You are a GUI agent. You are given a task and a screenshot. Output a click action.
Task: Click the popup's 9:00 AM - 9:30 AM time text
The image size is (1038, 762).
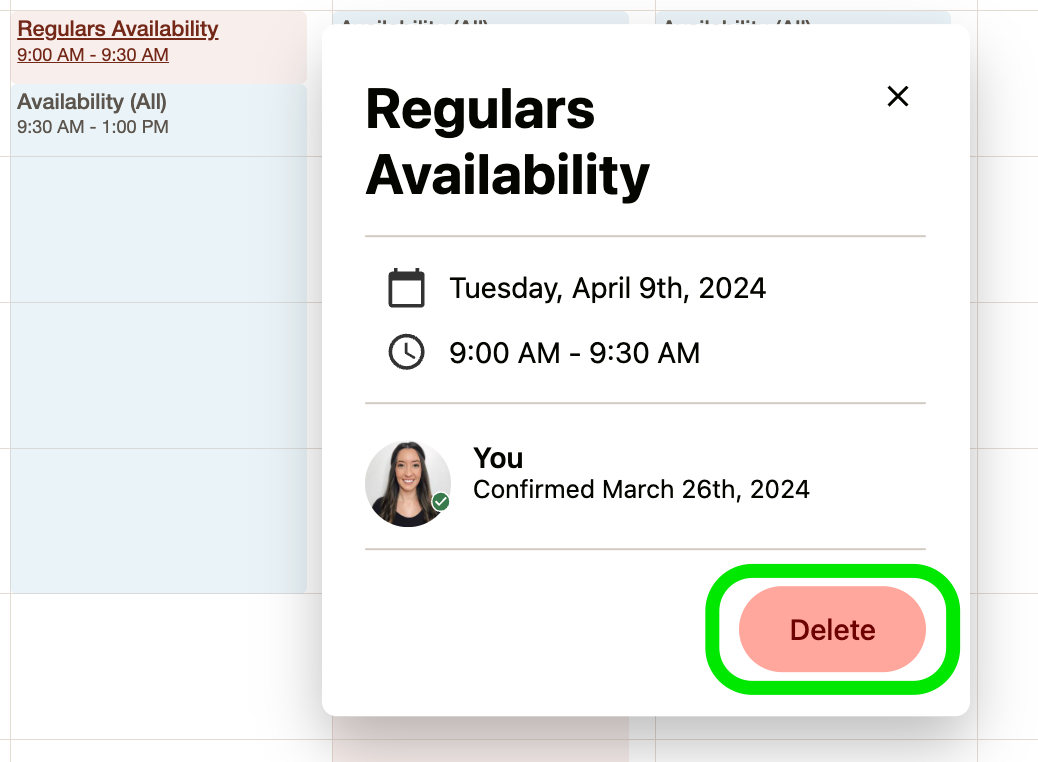pos(574,352)
